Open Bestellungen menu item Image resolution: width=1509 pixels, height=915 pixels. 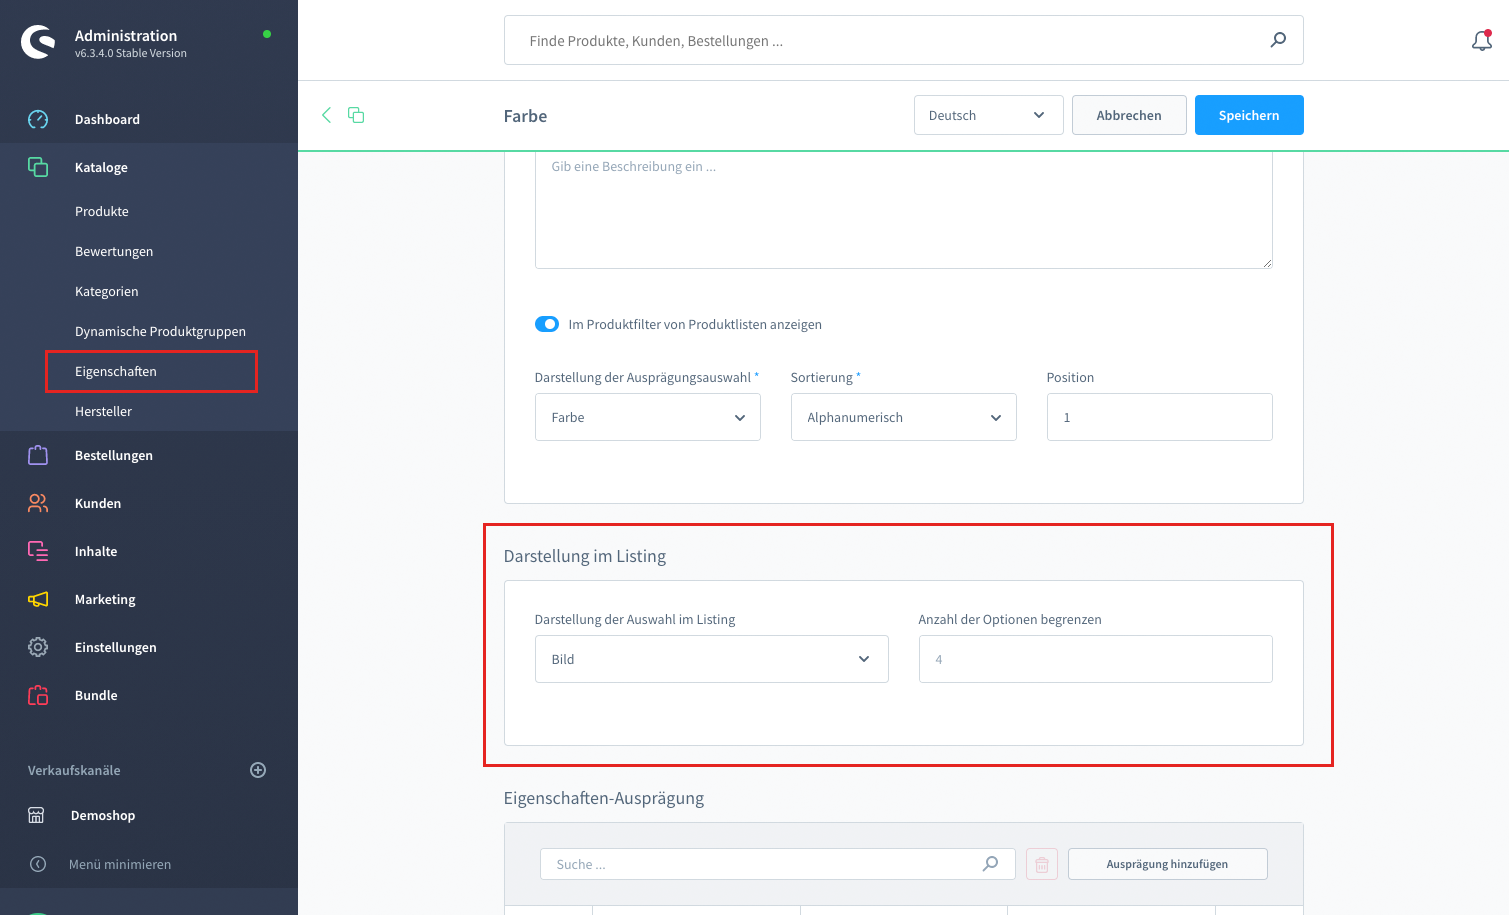pyautogui.click(x=114, y=455)
